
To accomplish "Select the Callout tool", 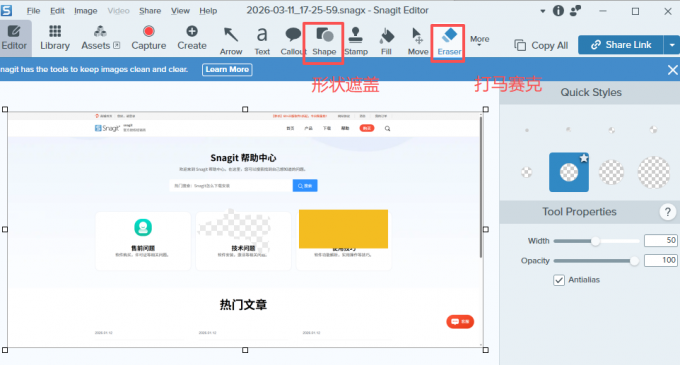I will (x=293, y=42).
